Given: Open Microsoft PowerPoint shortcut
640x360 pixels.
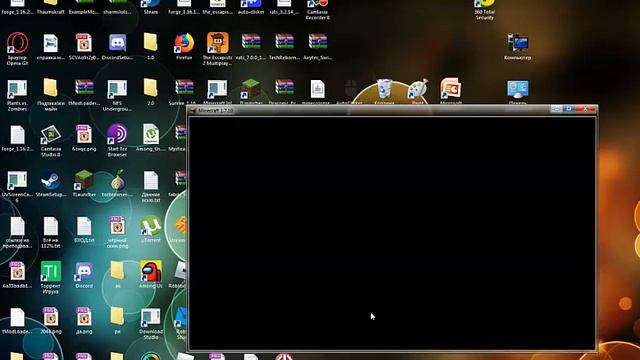Looking at the screenshot, I should coord(451,89).
